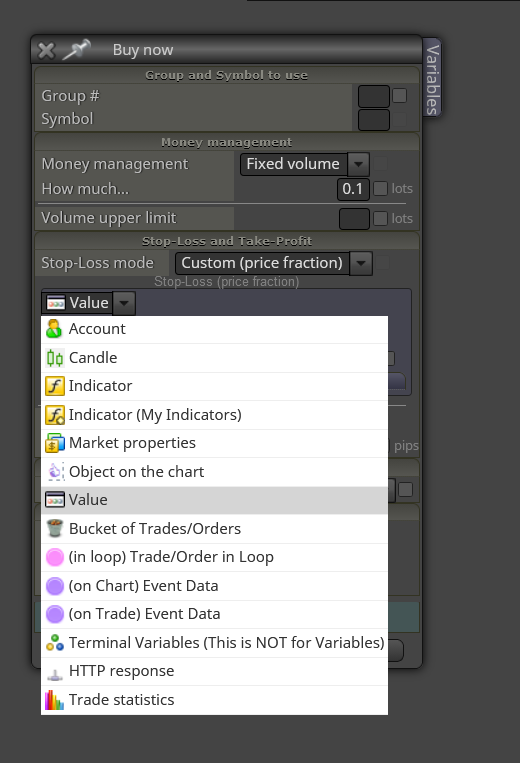The image size is (520, 763).
Task: Click the Object on the chart icon
Action: [x=55, y=472]
